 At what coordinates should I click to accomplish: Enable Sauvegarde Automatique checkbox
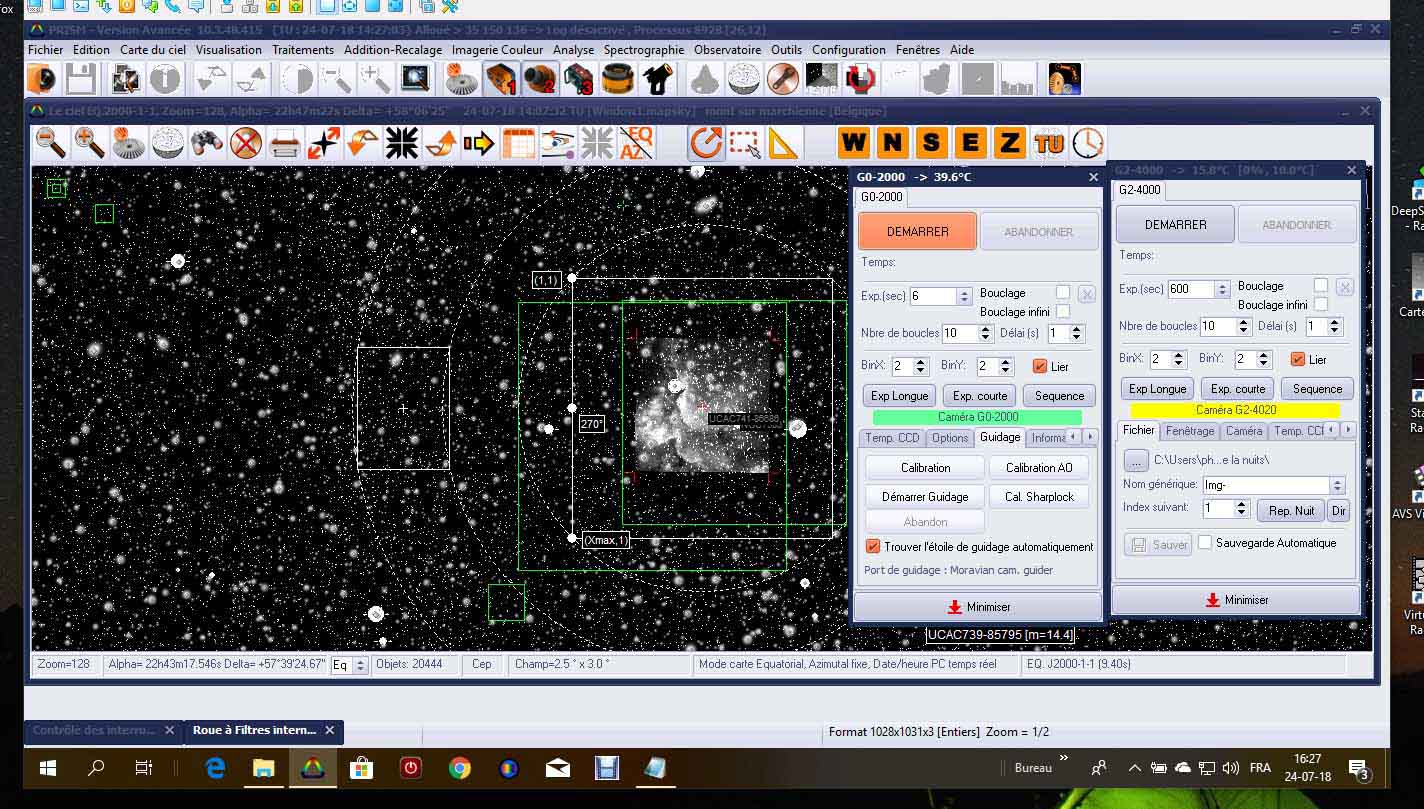(1205, 543)
